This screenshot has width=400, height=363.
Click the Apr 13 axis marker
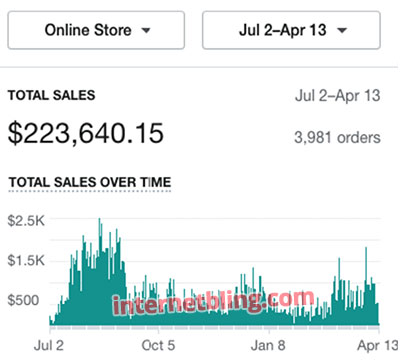[x=377, y=345]
